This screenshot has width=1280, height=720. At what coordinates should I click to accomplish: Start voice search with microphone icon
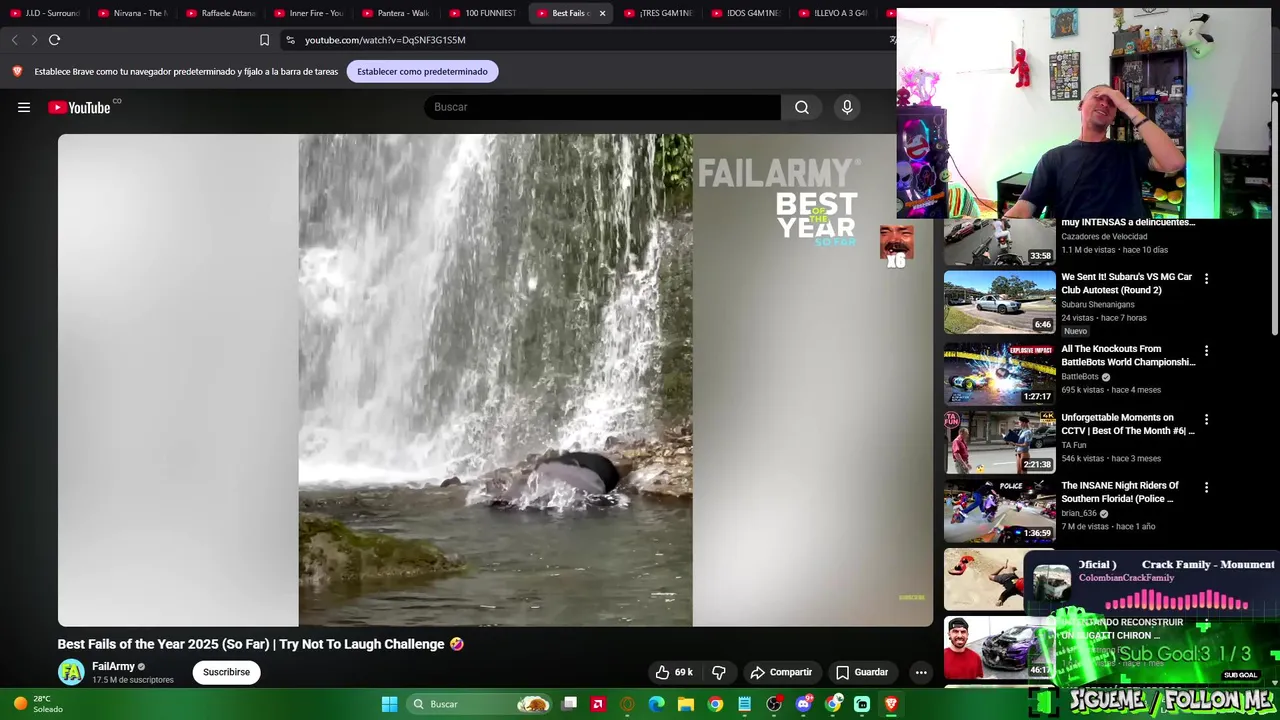point(847,107)
